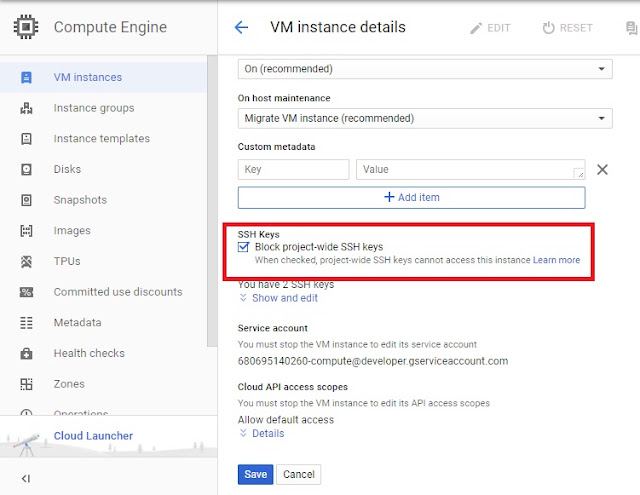Click the power icon next to RESET
The width and height of the screenshot is (640, 495).
(x=549, y=28)
